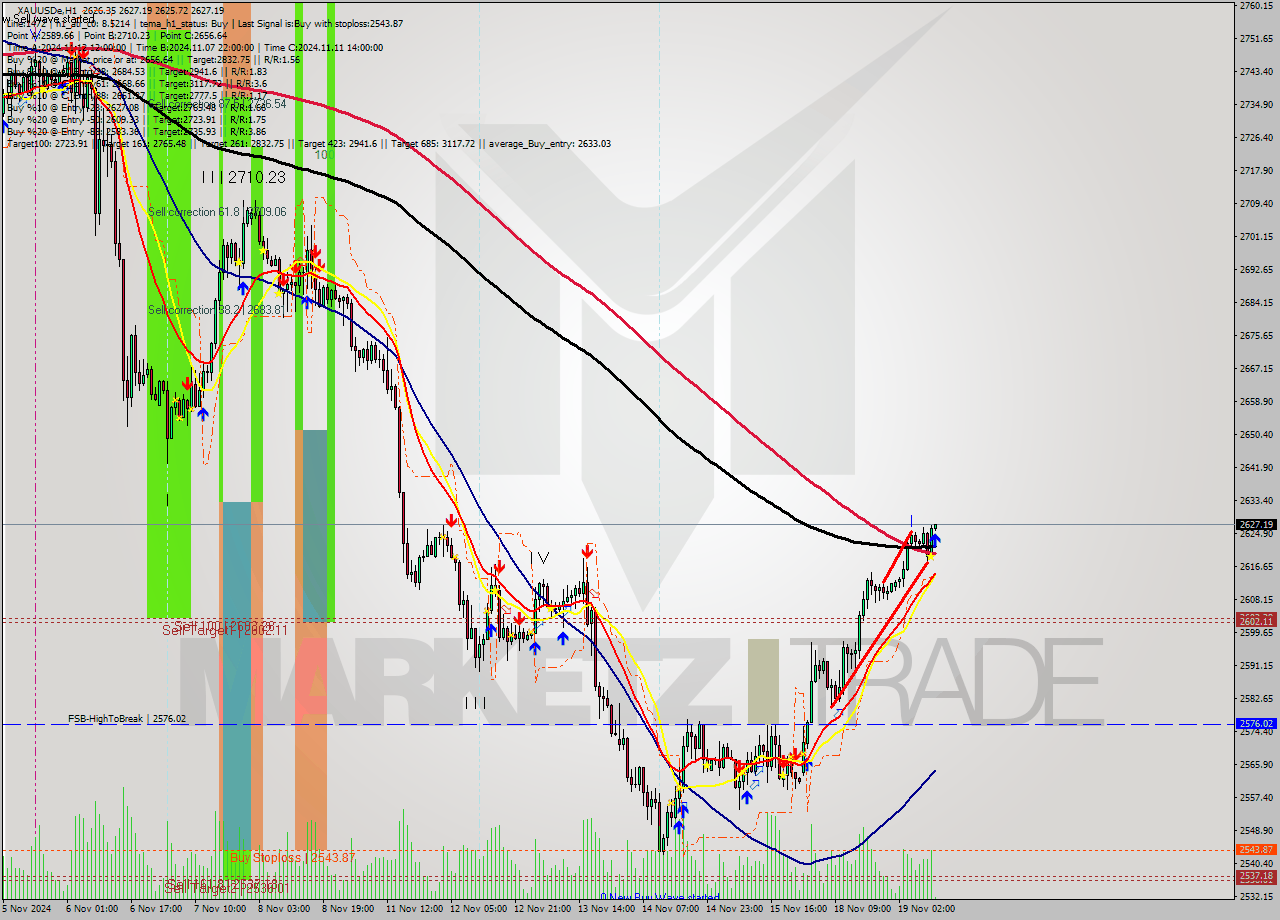Click the blue 2576.02 price axis tag
The image size is (1280, 920).
(1256, 723)
